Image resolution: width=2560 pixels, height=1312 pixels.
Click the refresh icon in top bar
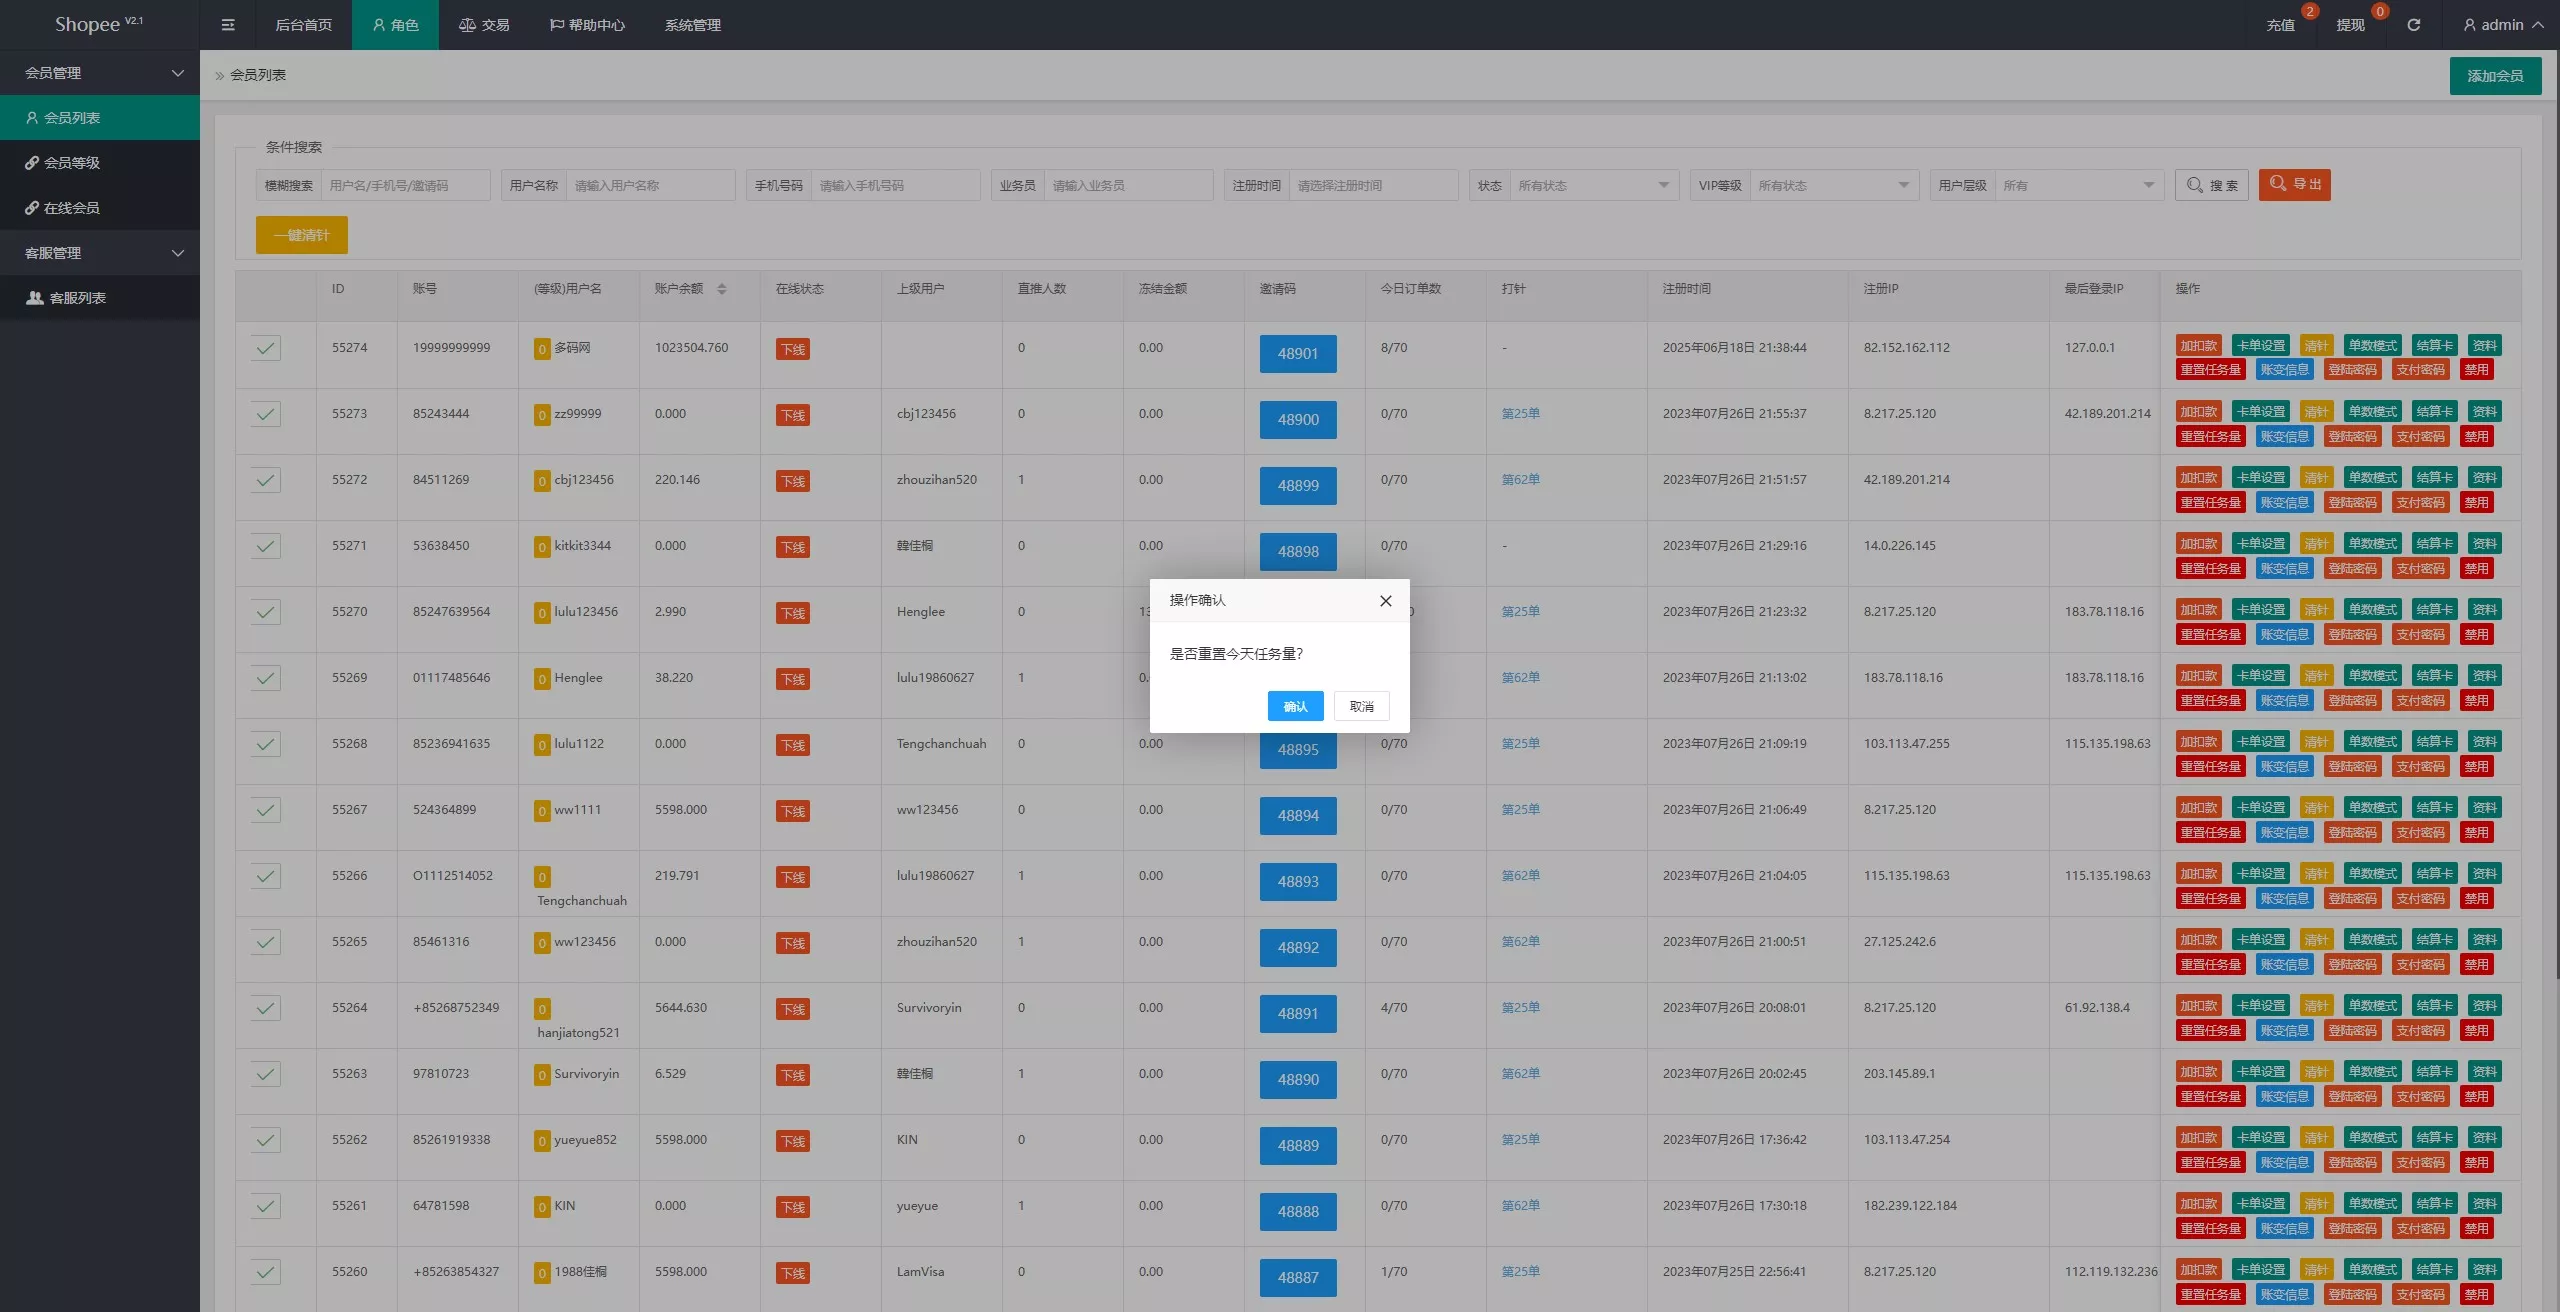coord(2413,25)
